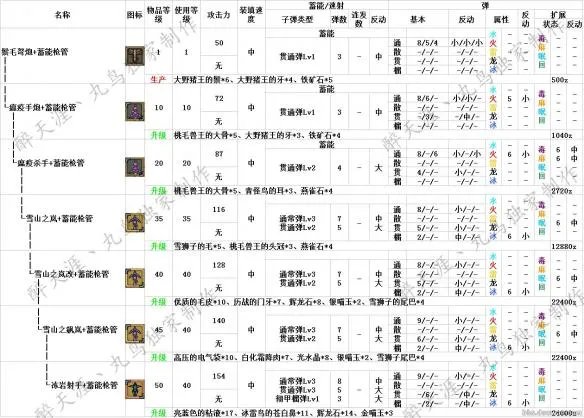This screenshot has width=584, height=418.
Task: Click item level 50 of 冰岩射手
Action: [x=159, y=385]
